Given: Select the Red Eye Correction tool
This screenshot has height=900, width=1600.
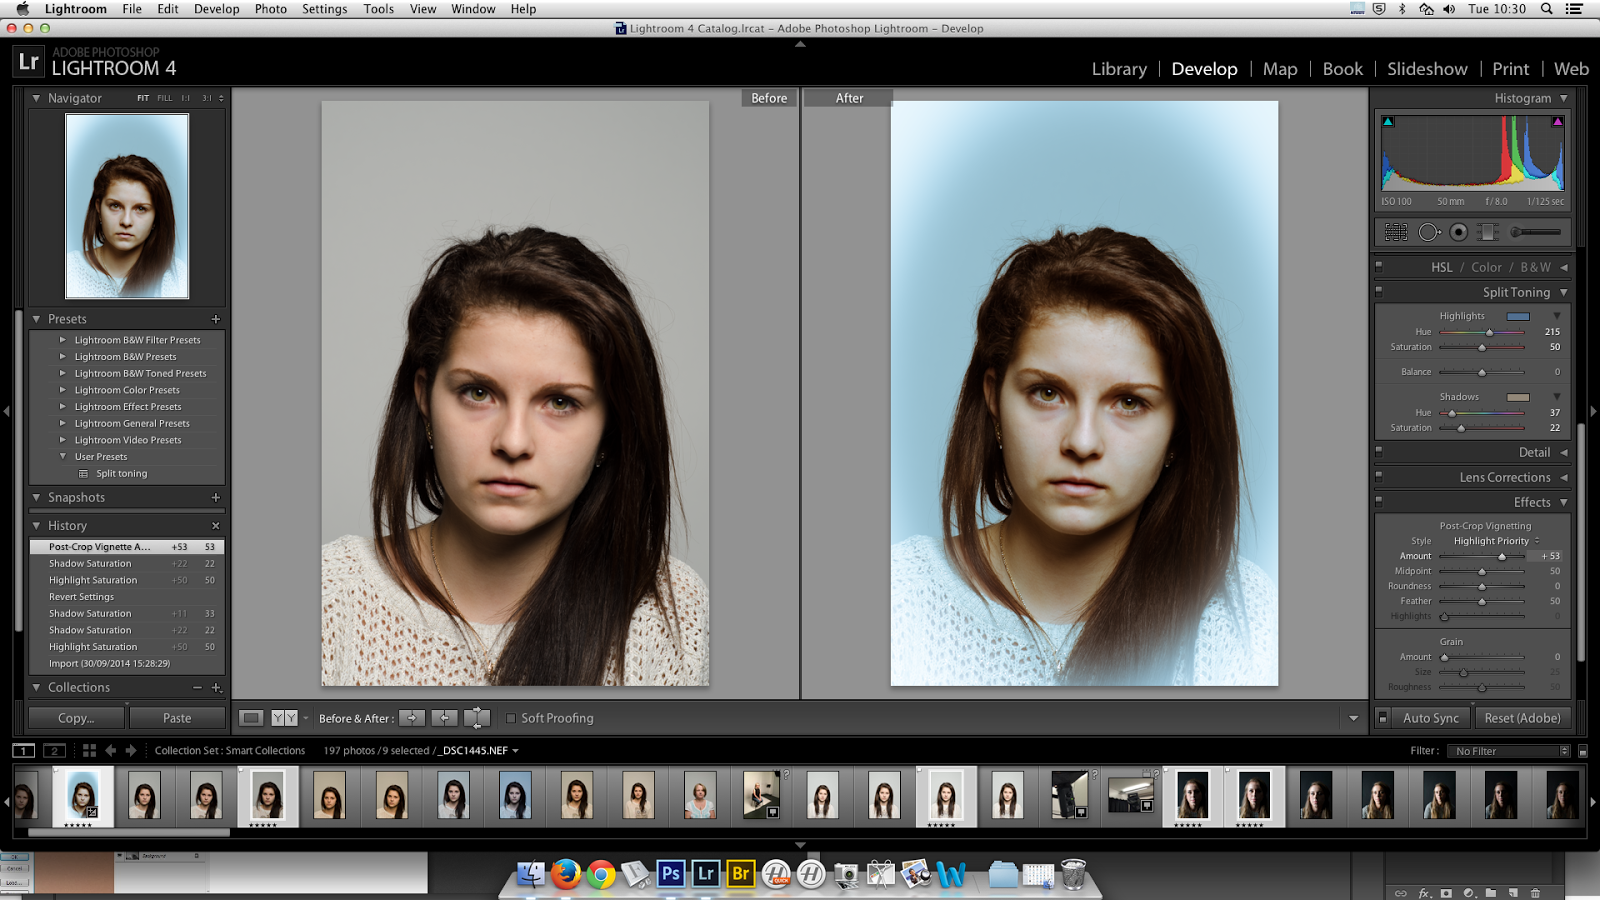Looking at the screenshot, I should 1459,232.
